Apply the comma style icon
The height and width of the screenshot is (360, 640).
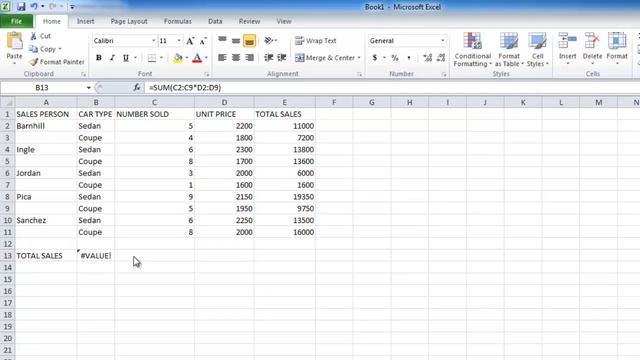pyautogui.click(x=409, y=58)
